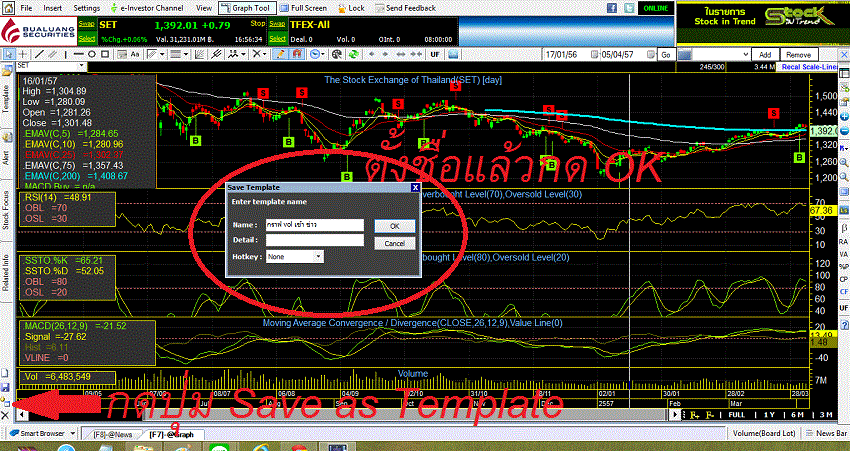Image resolution: width=850 pixels, height=451 pixels.
Task: Open the Facebook icon
Action: click(x=612, y=8)
